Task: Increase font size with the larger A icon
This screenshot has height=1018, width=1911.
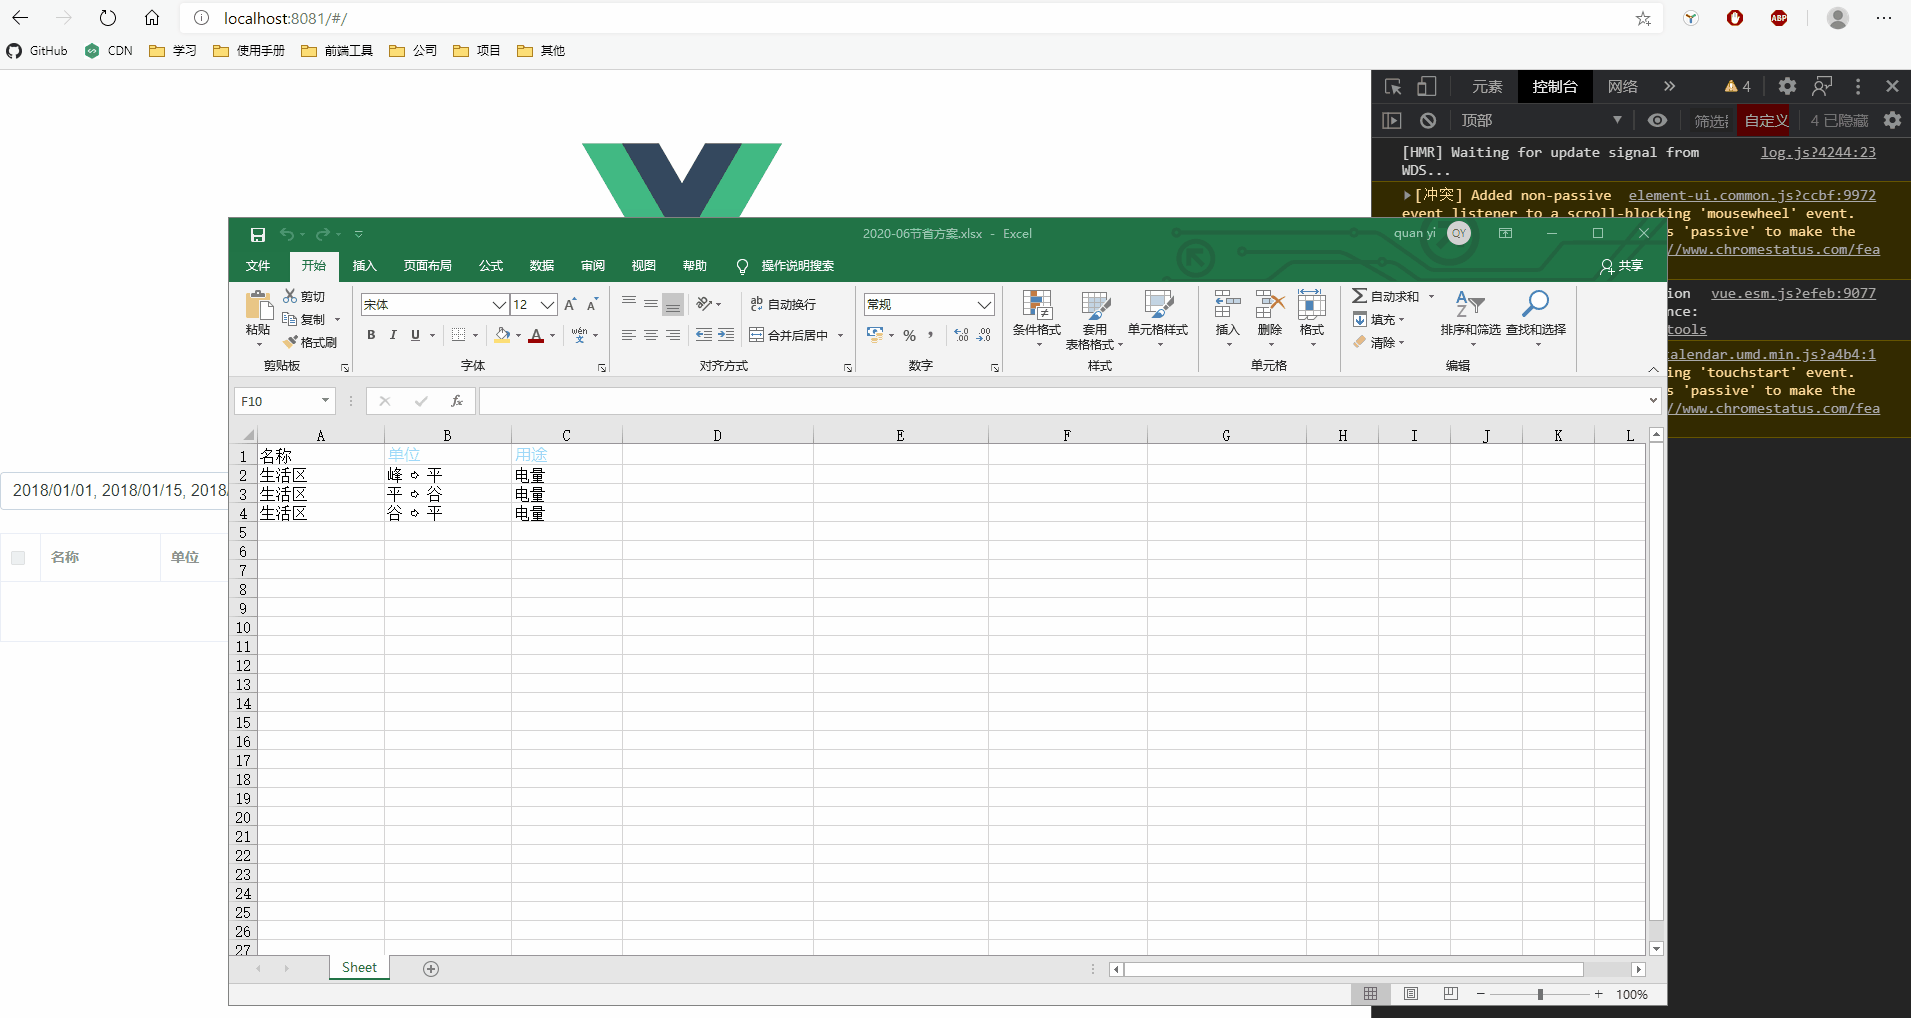Action: (x=570, y=304)
